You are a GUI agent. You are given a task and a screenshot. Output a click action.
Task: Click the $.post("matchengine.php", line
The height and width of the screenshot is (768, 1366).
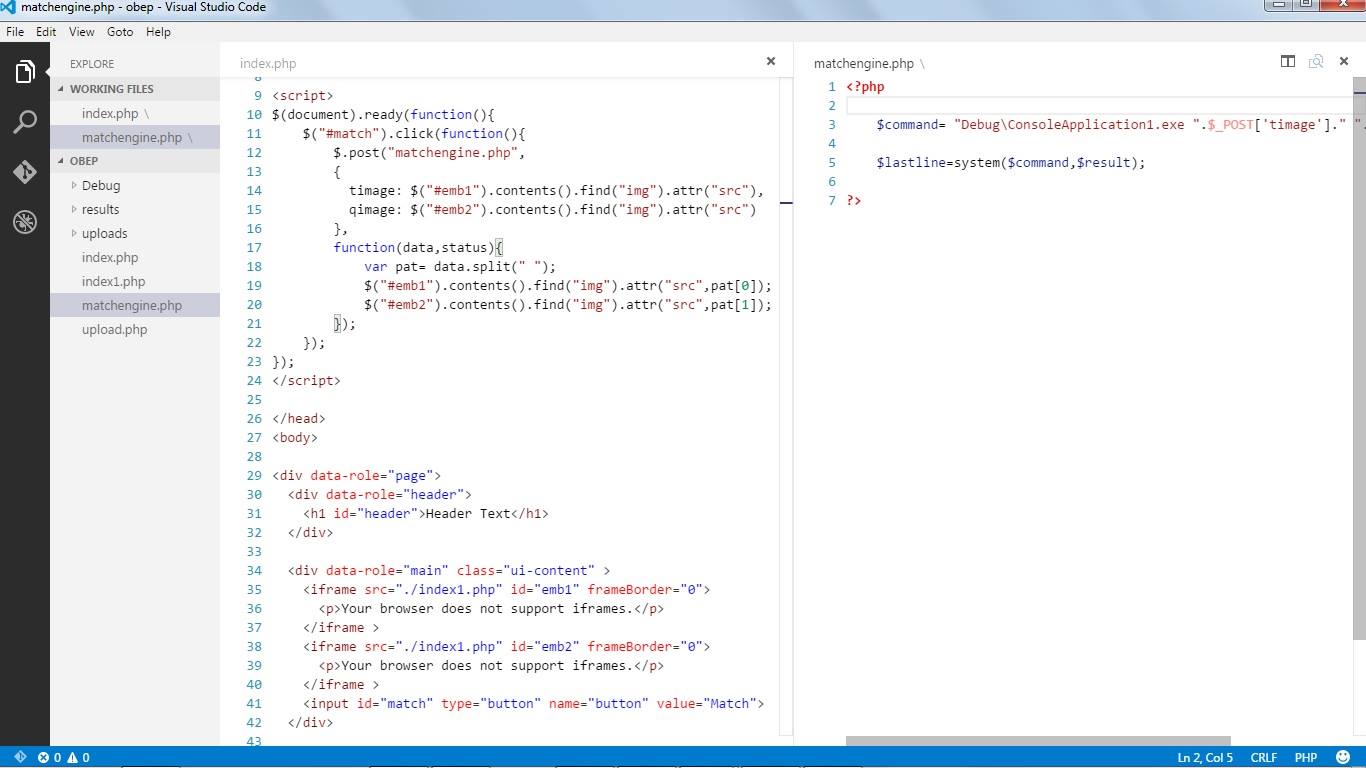point(429,152)
